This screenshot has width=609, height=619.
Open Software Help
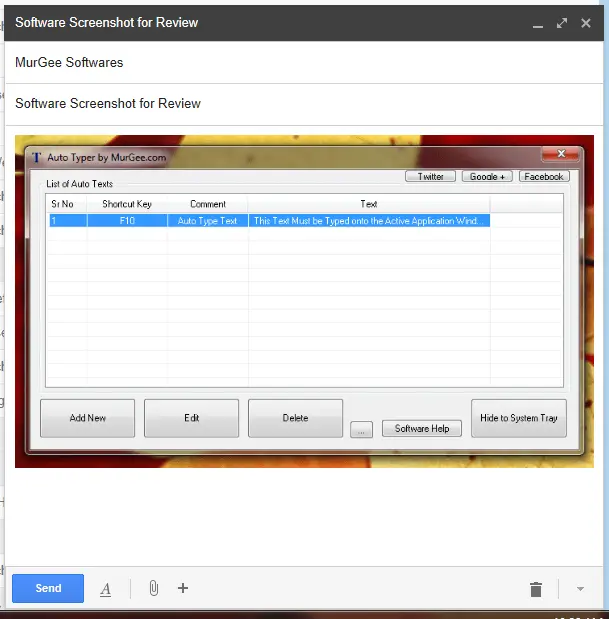421,428
